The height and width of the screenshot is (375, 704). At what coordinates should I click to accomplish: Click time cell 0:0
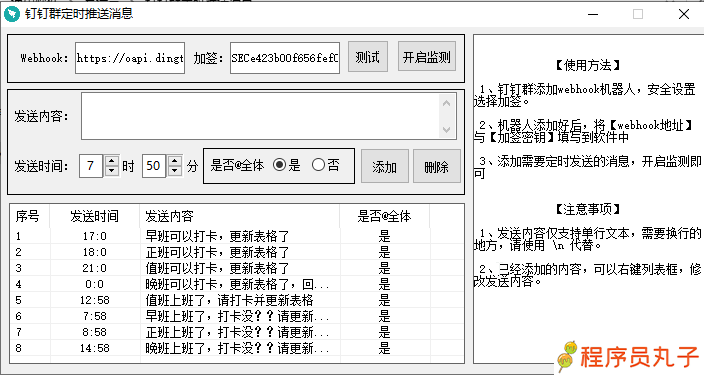[95, 284]
